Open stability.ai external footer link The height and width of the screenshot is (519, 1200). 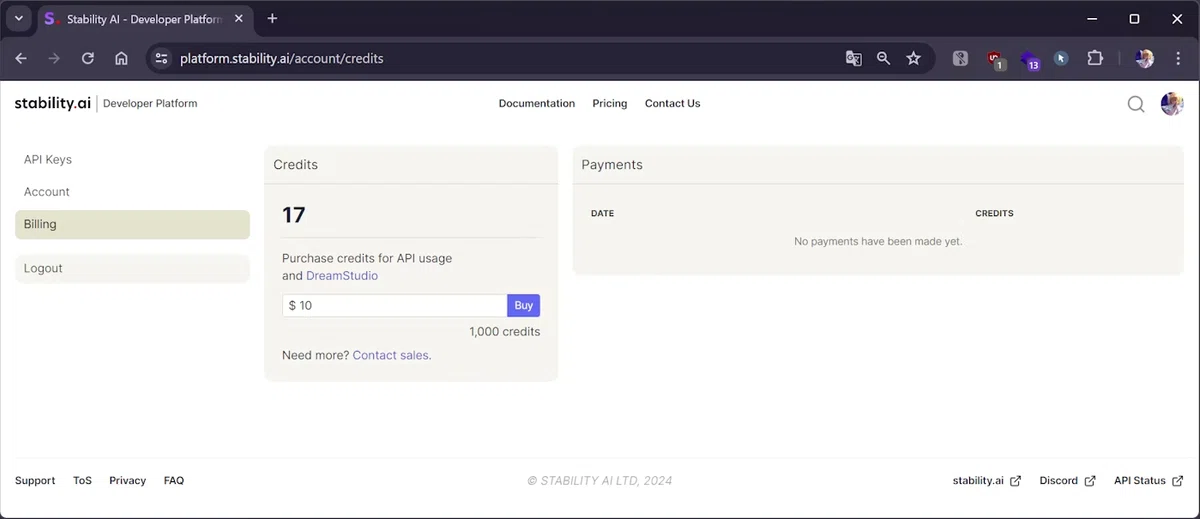point(987,481)
